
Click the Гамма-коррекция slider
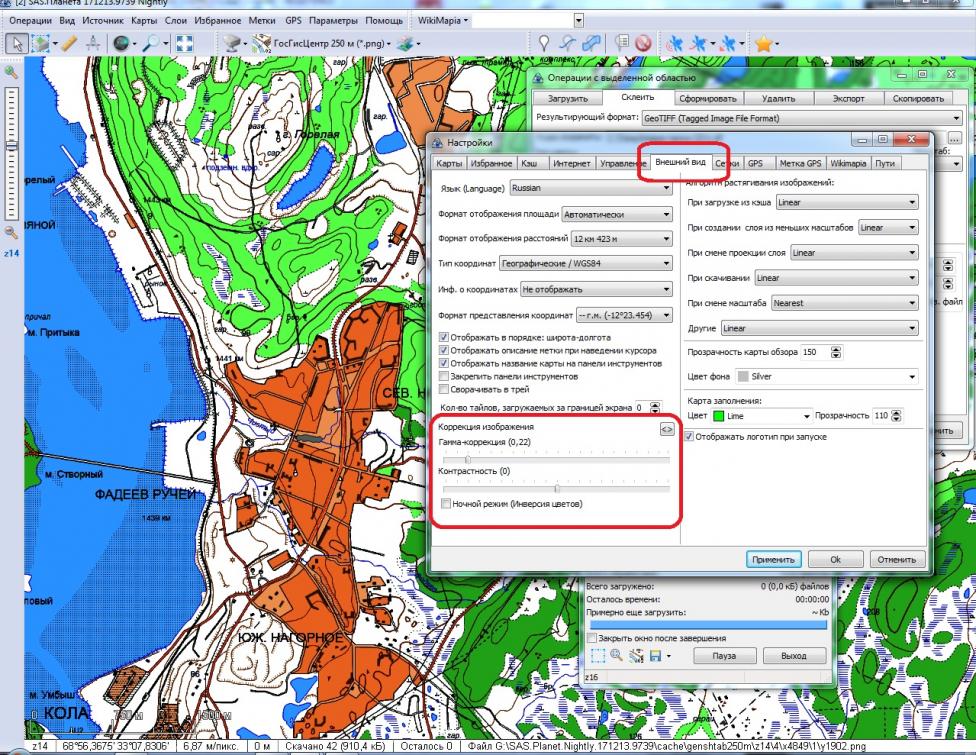(467, 459)
